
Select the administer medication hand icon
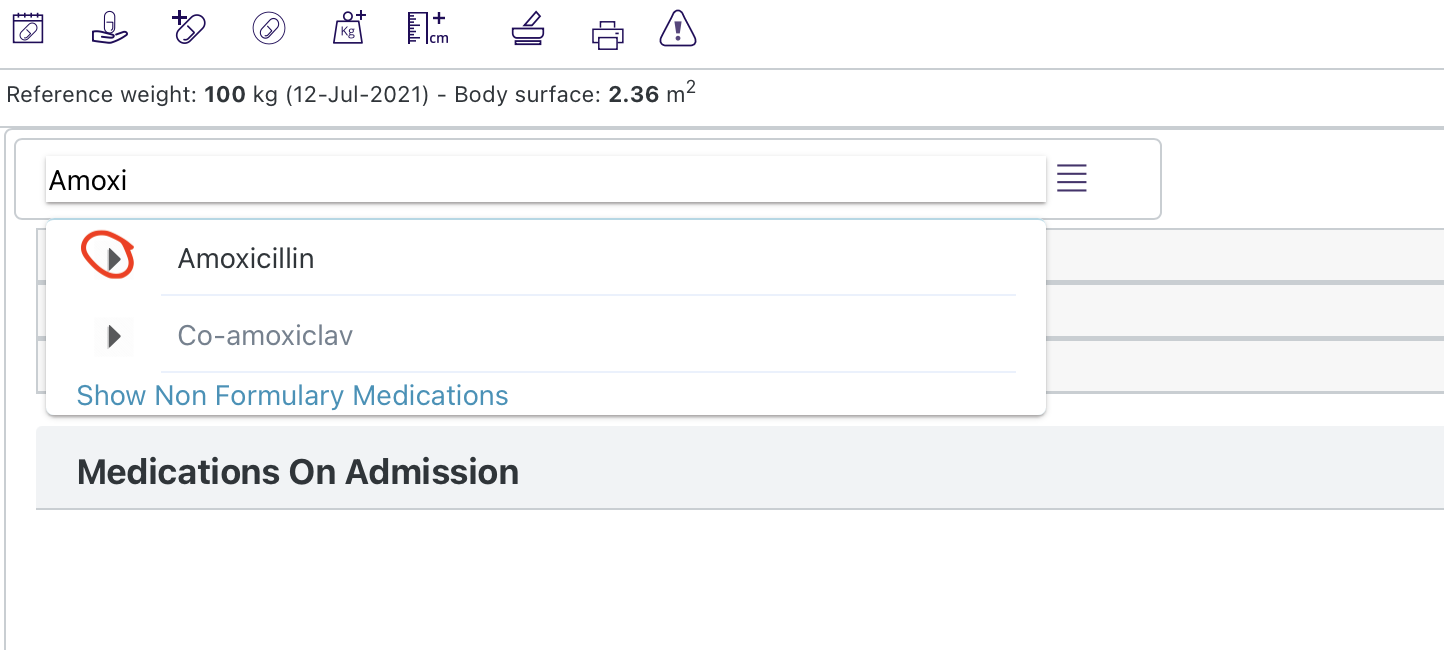pyautogui.click(x=108, y=28)
